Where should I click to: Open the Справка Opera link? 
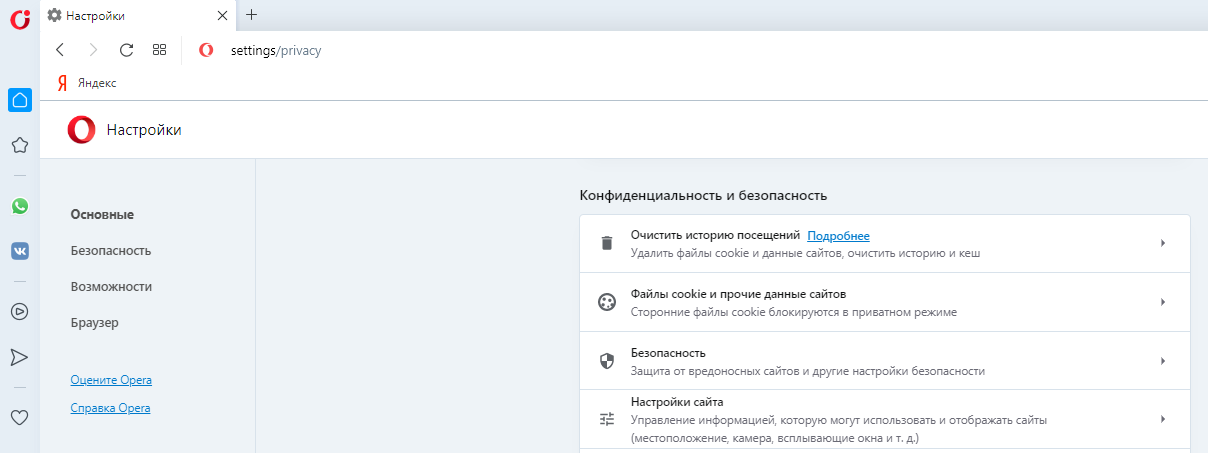tap(111, 408)
